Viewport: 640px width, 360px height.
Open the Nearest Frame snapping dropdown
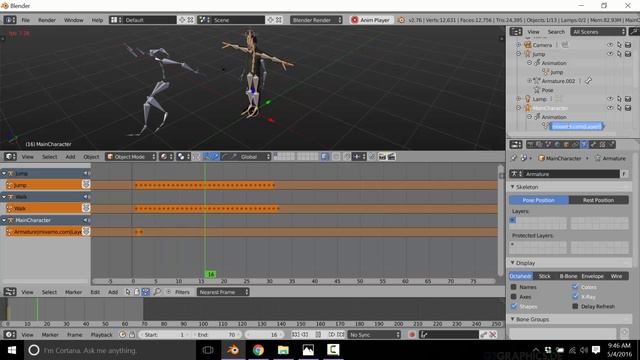pyautogui.click(x=223, y=292)
